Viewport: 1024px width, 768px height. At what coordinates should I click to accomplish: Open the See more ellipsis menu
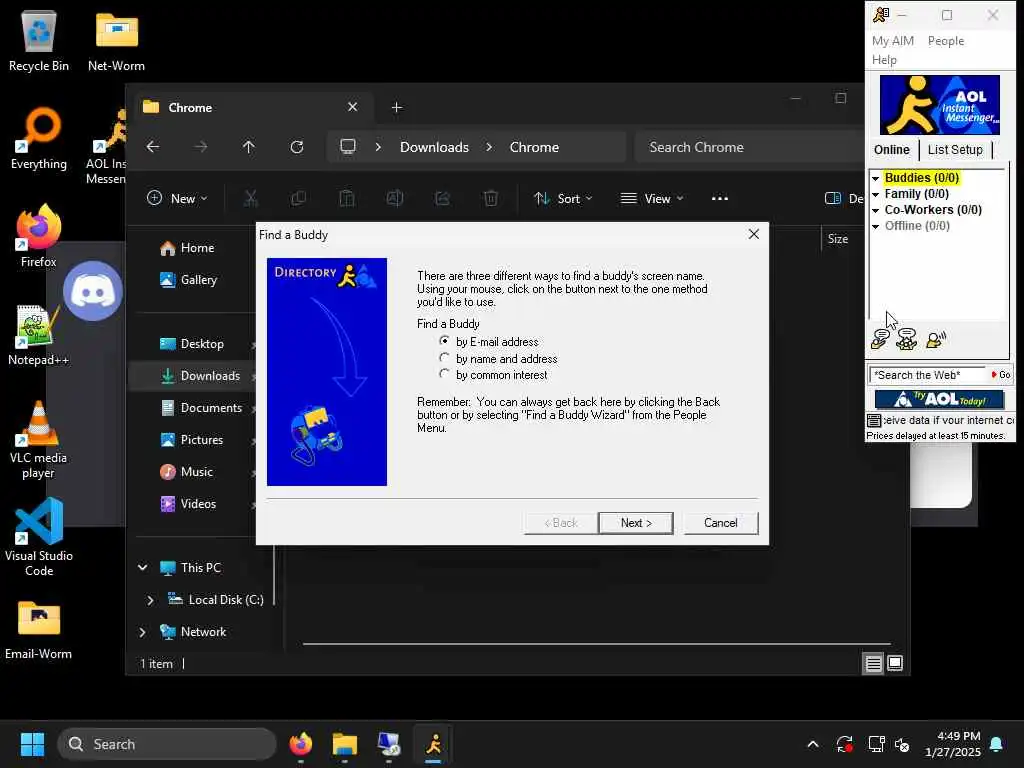(x=720, y=199)
